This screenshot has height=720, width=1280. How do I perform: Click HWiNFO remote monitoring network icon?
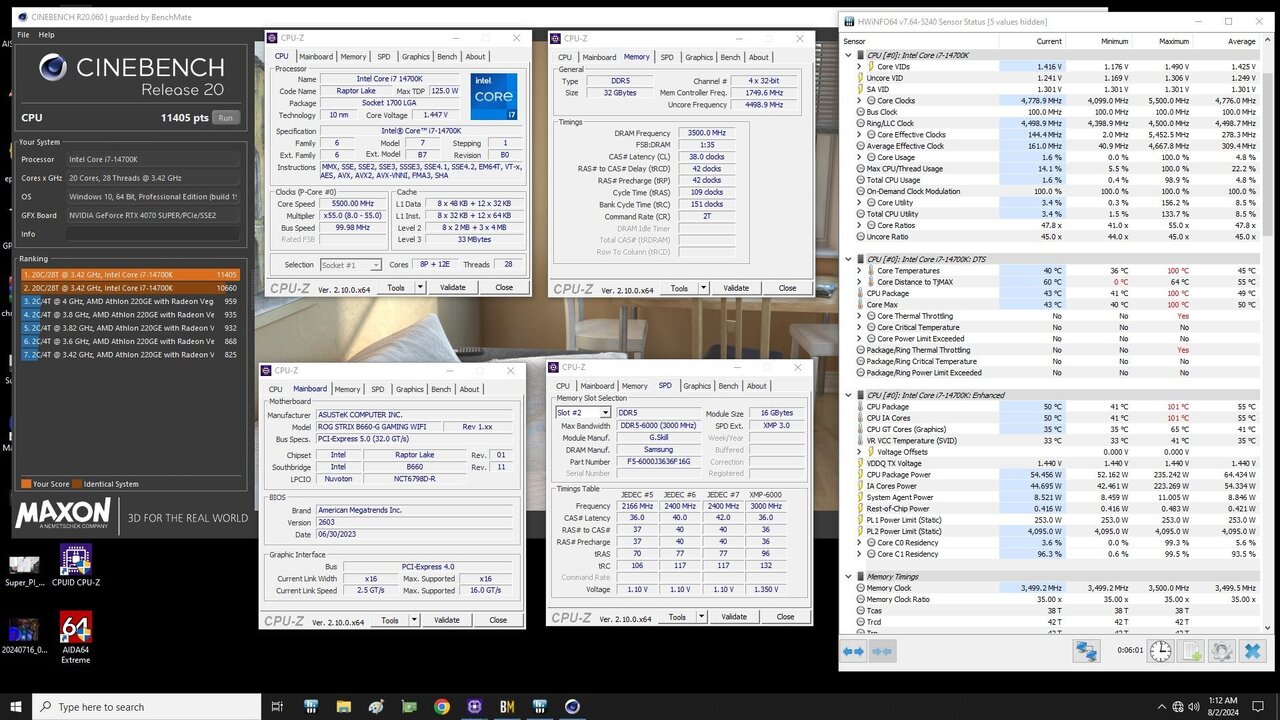point(1087,651)
